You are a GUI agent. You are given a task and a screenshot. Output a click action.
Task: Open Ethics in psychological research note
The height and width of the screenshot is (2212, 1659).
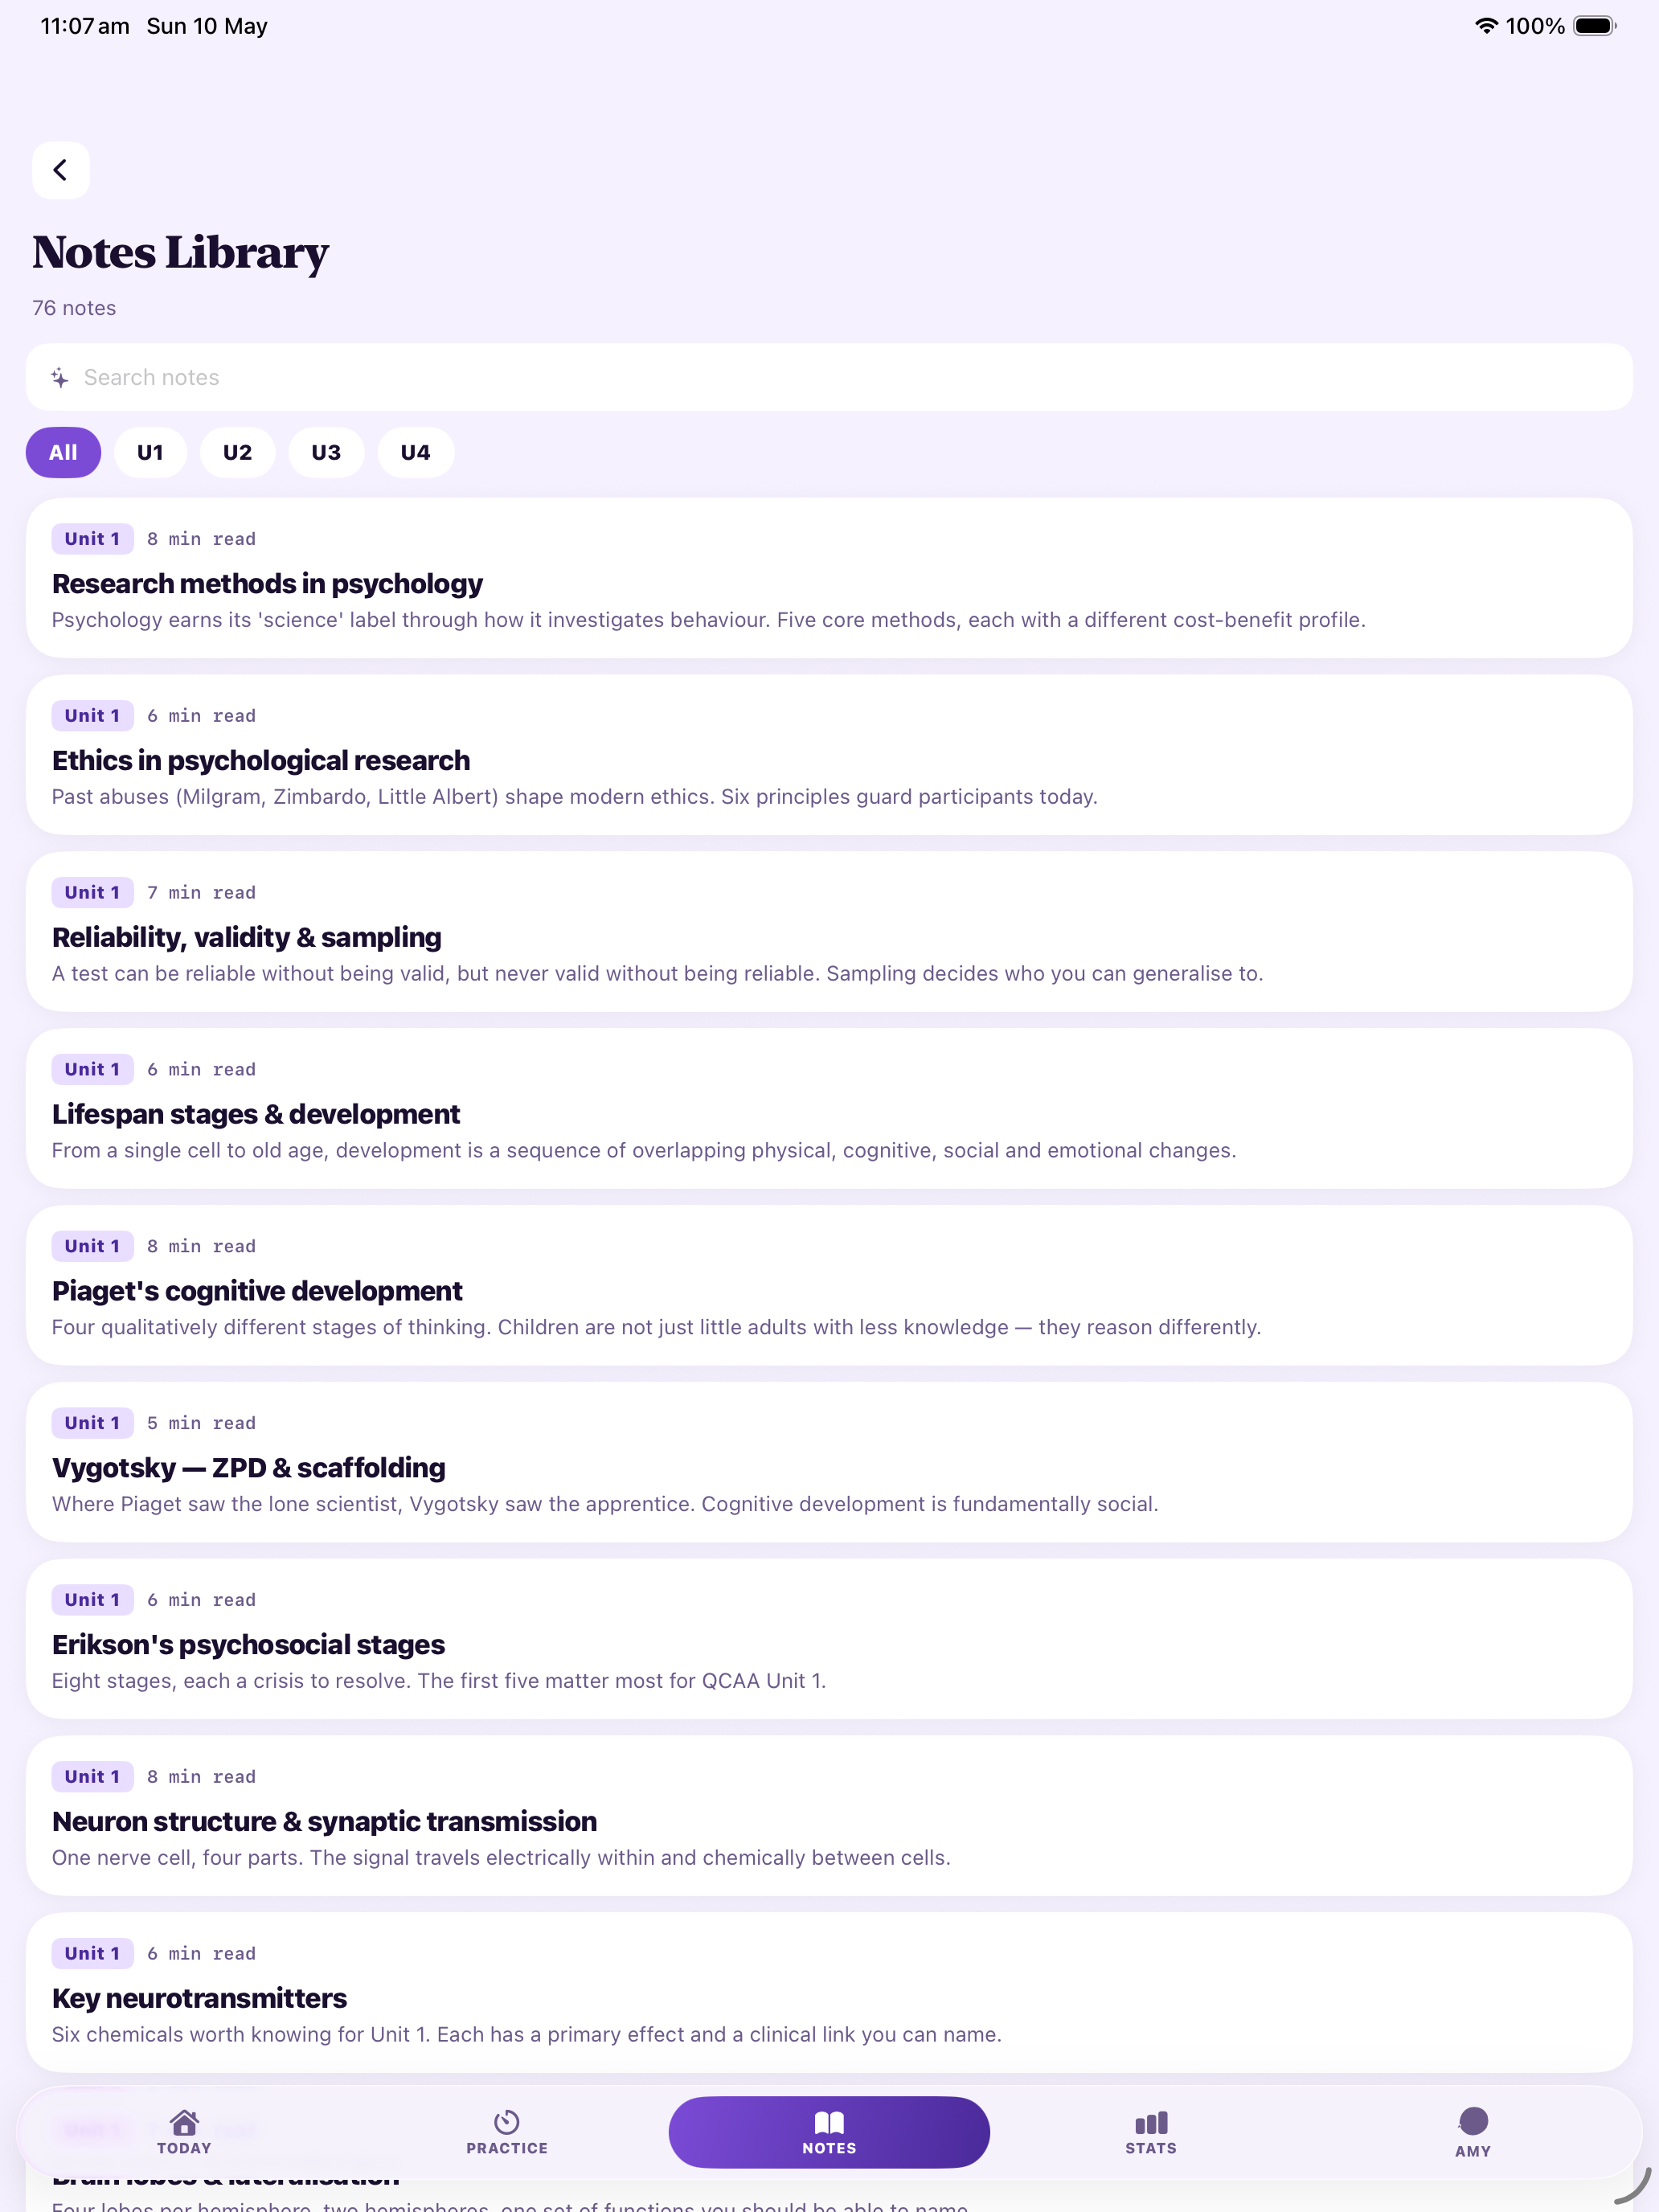(829, 755)
